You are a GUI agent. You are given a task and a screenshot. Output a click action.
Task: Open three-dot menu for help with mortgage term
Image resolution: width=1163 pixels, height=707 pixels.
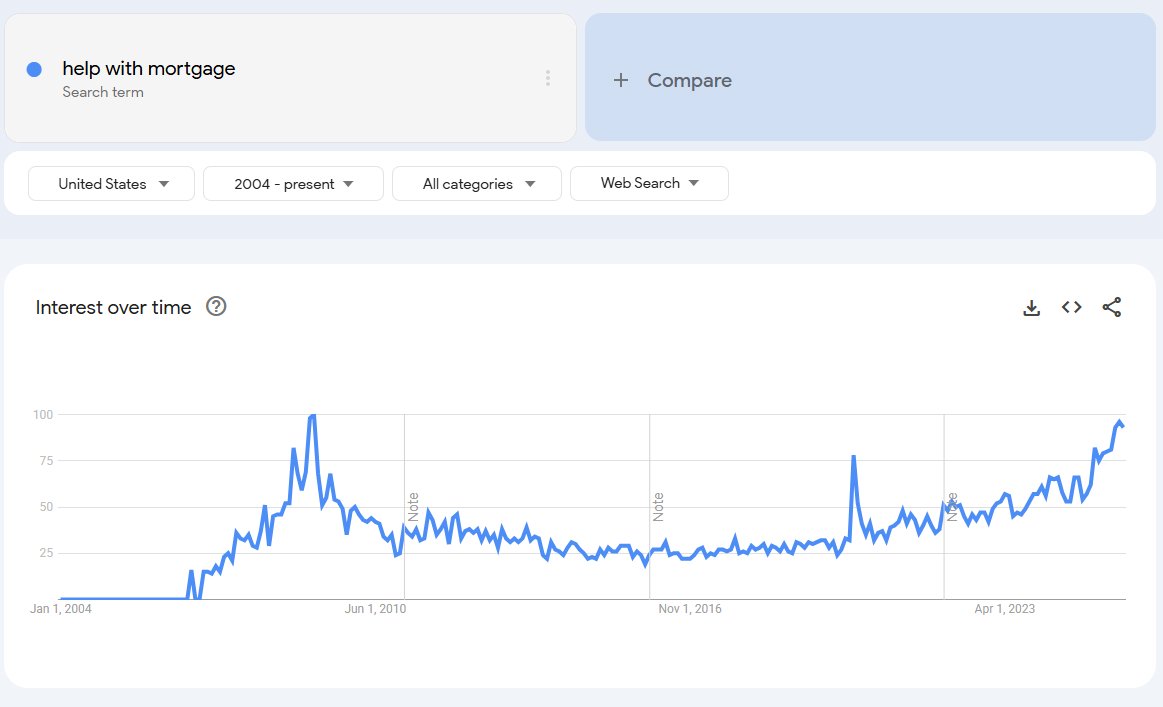[x=547, y=78]
